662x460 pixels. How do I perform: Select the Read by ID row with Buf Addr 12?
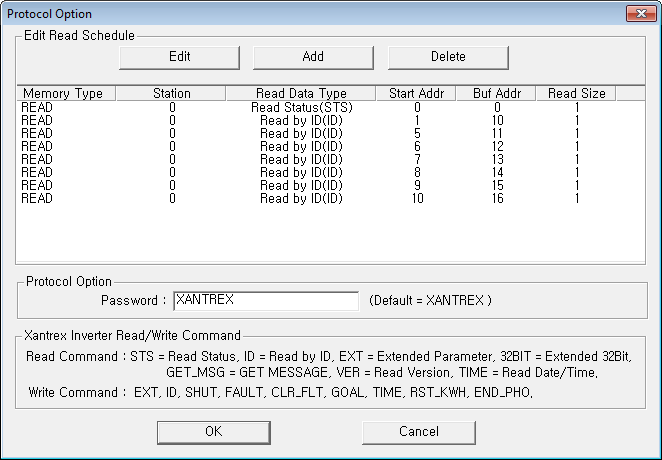331,146
